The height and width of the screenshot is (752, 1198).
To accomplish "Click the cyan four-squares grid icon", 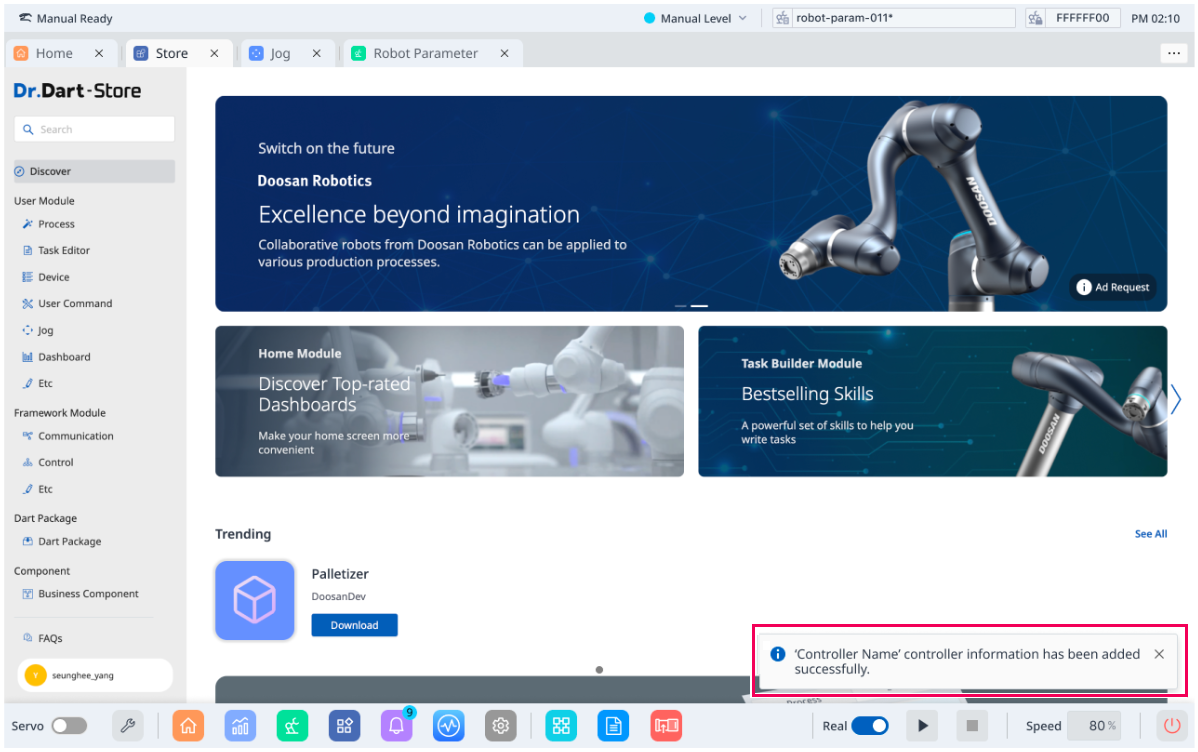I will (x=561, y=726).
